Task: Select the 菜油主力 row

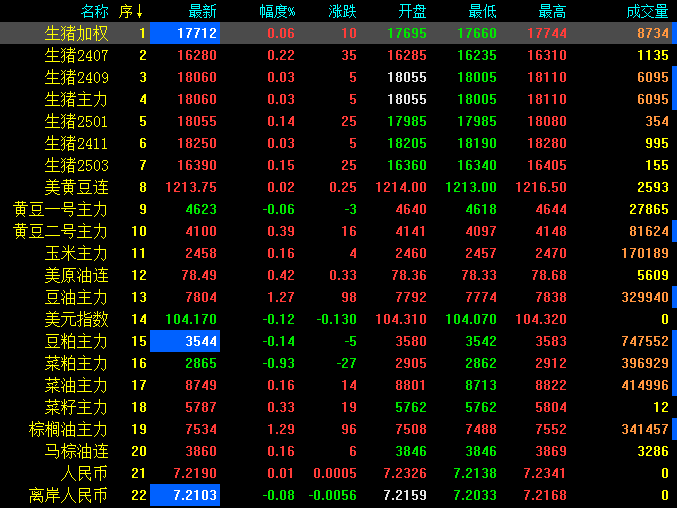Action: (76, 385)
